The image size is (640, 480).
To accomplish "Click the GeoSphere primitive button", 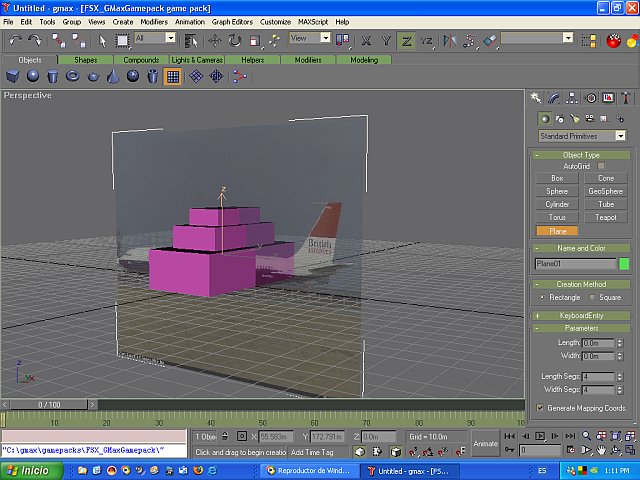I will click(606, 191).
